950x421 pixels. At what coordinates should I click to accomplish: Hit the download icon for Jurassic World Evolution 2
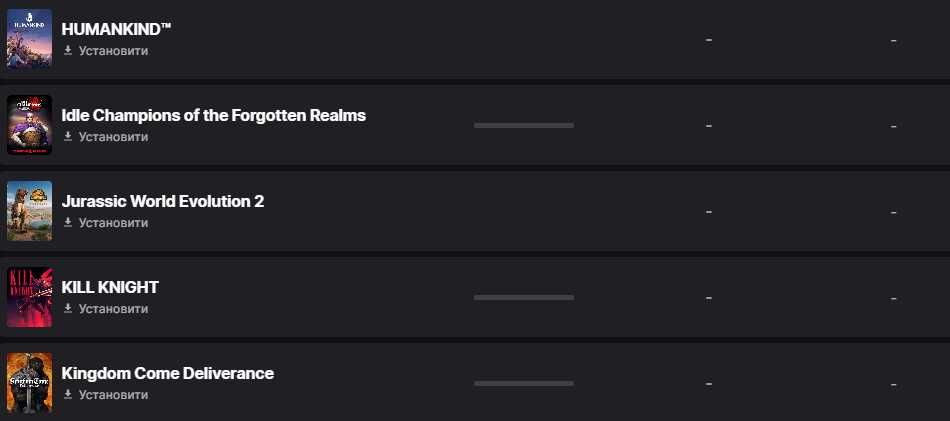pyautogui.click(x=68, y=223)
